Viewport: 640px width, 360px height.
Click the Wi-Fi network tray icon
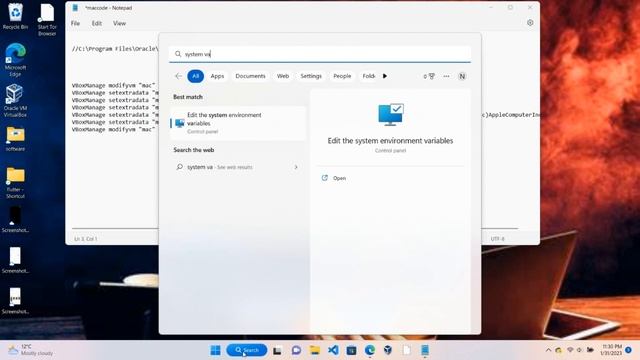pos(570,350)
